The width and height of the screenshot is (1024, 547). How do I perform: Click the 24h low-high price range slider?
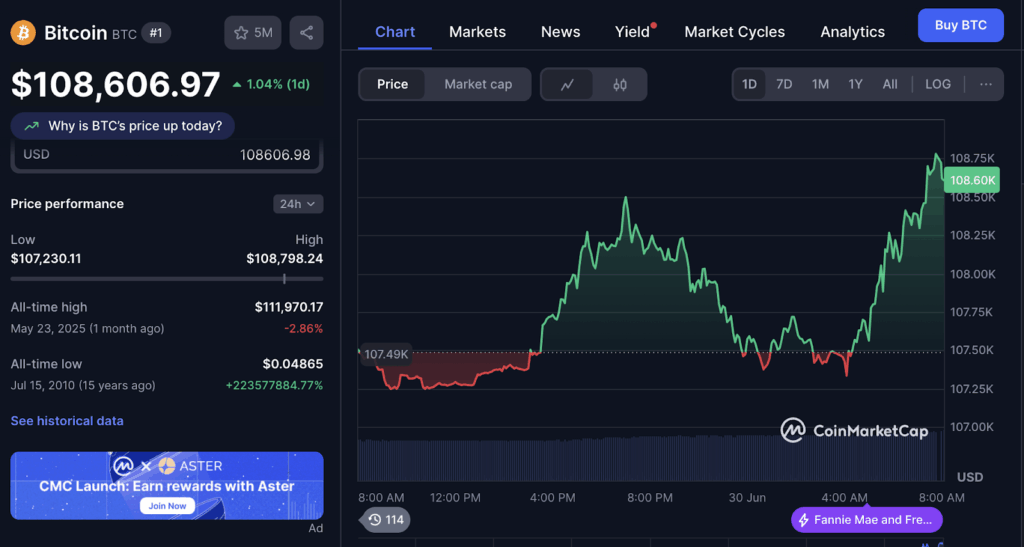(x=167, y=279)
